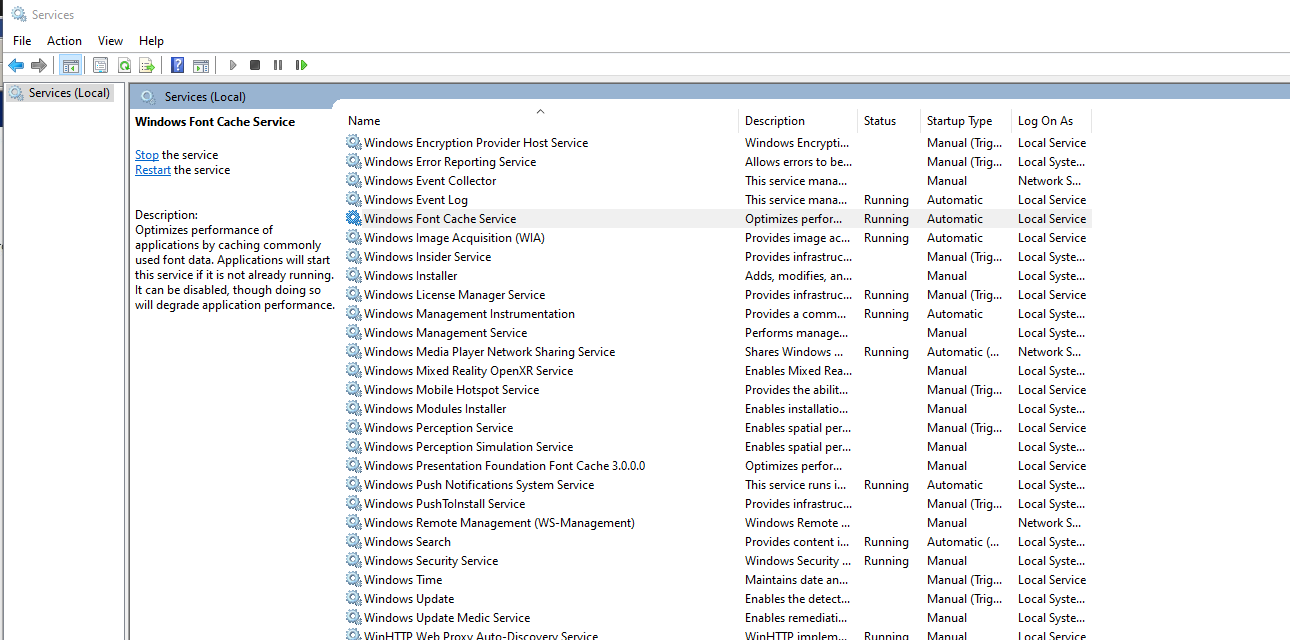Click 'Adds, modifies, an...' description of Windows Installer
This screenshot has width=1290, height=640.
(798, 276)
